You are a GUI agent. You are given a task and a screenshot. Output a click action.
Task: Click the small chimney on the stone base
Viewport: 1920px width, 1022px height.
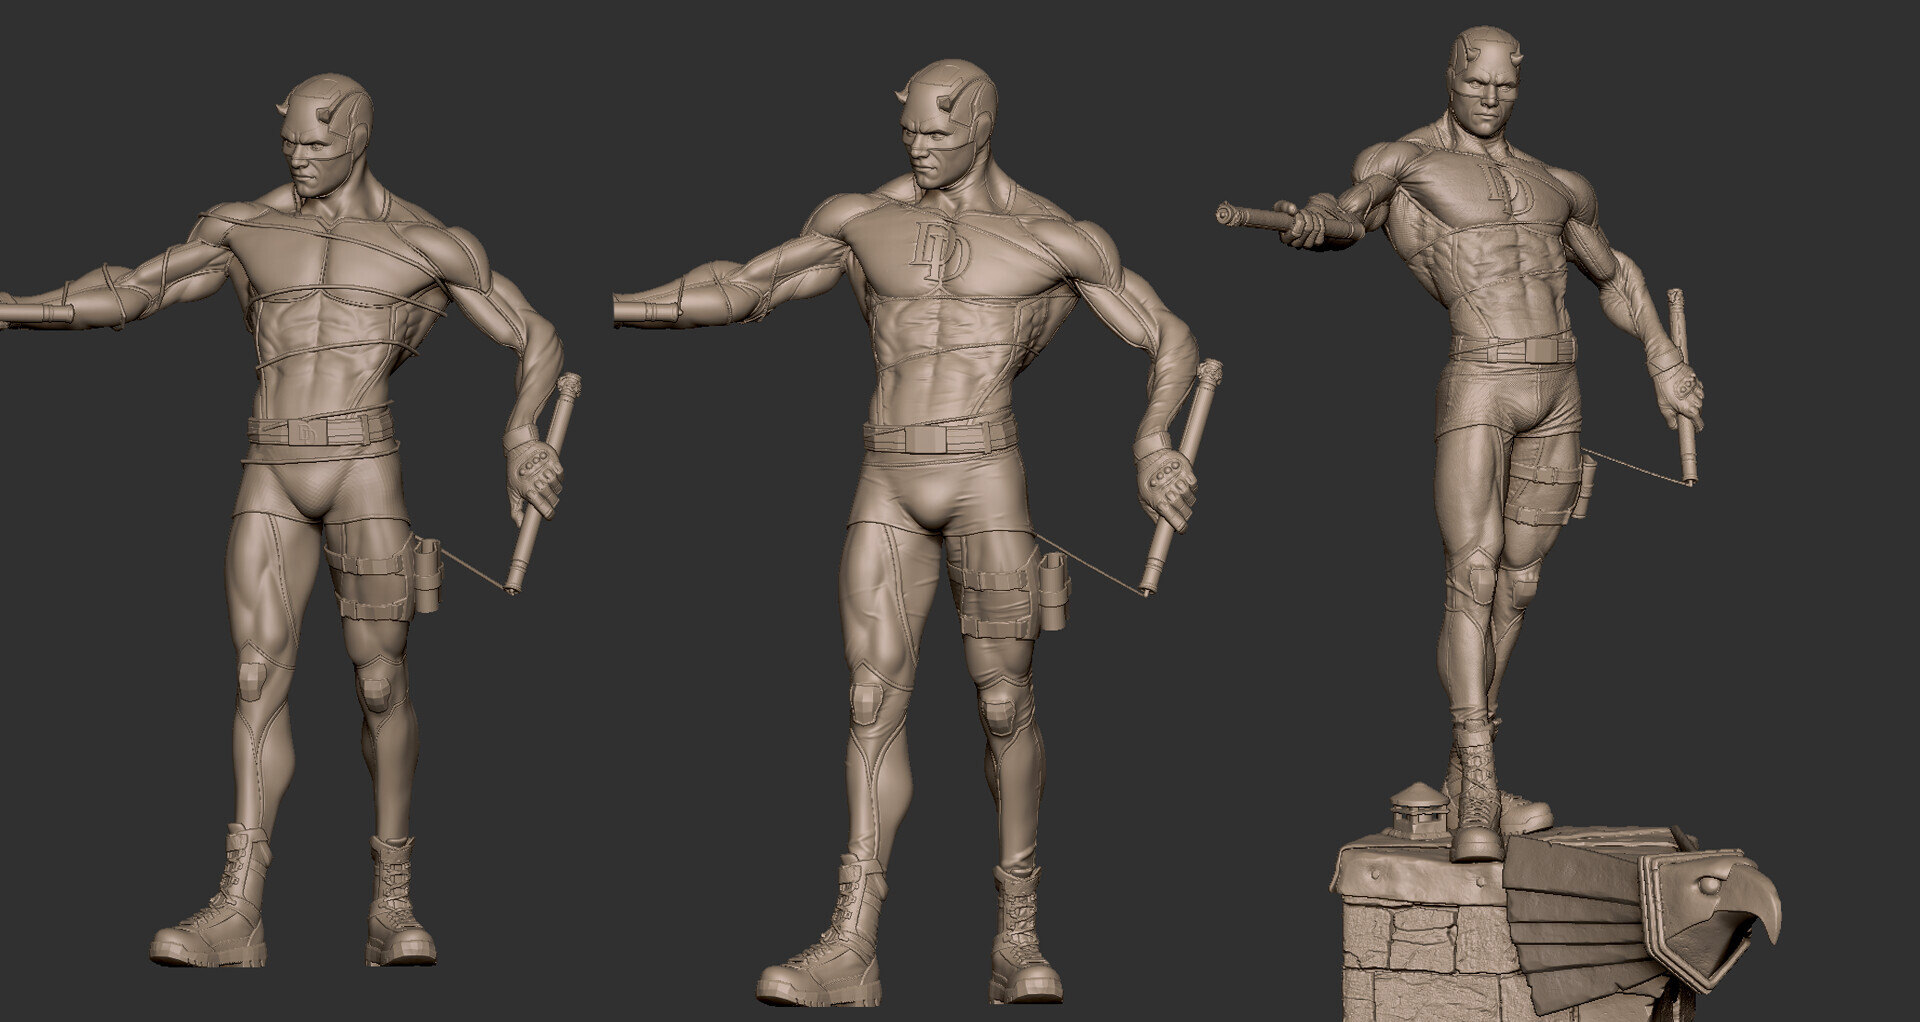pos(1418,812)
